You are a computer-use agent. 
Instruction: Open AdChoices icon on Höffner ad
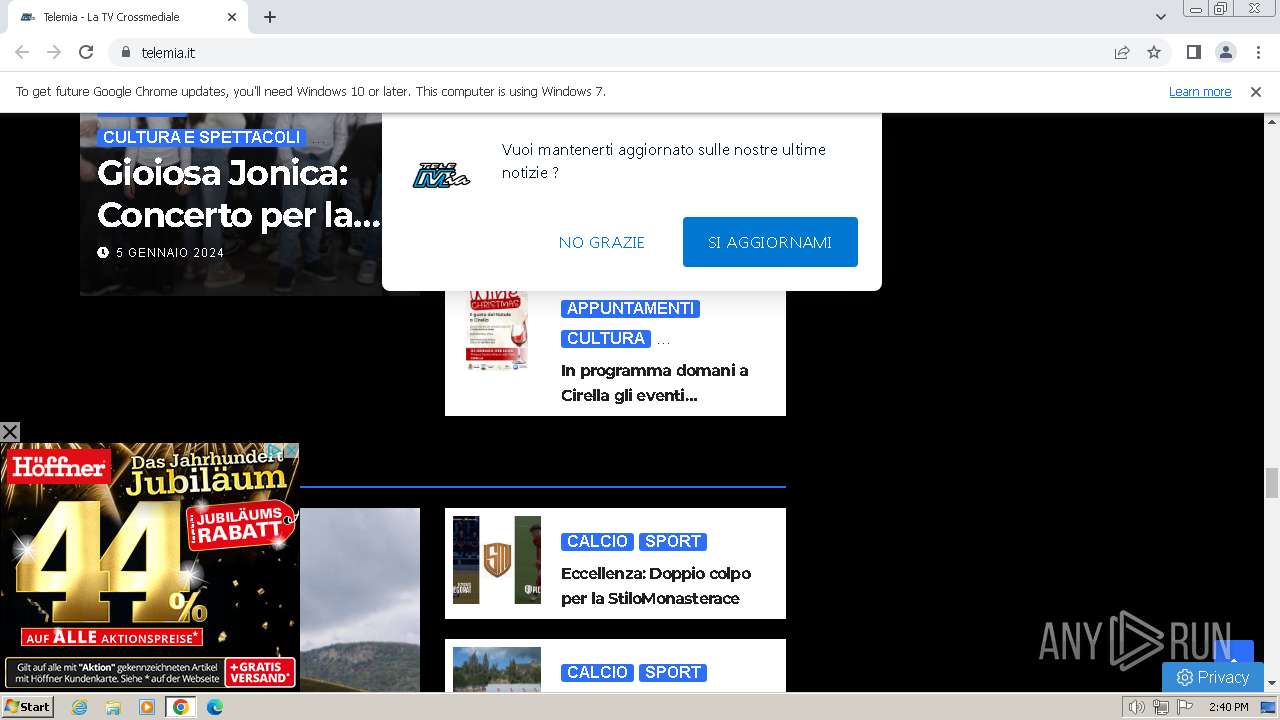(273, 450)
